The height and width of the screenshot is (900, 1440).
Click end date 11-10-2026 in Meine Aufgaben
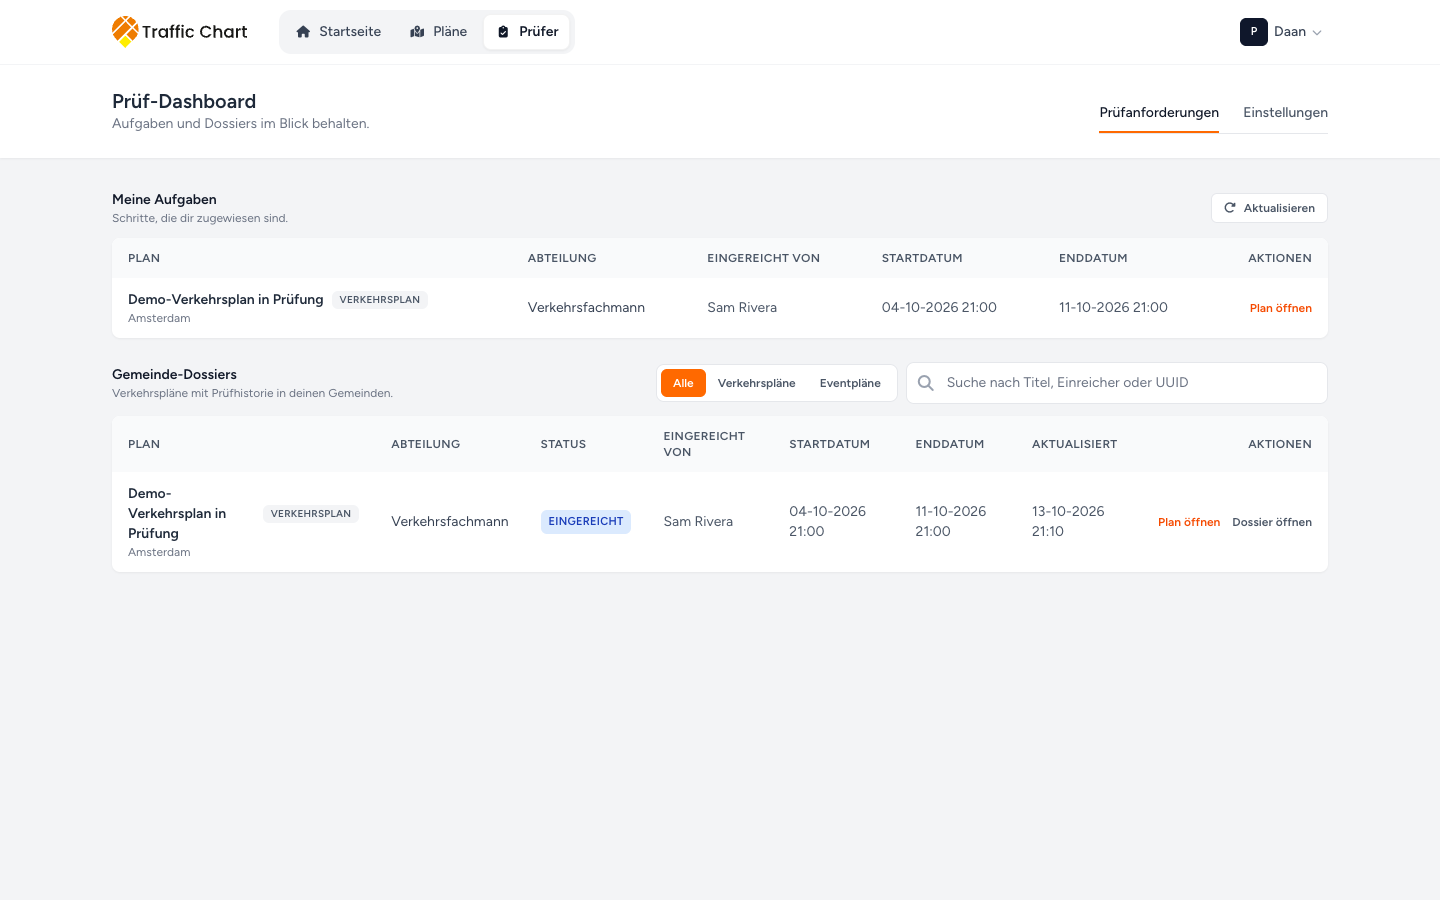[1113, 308]
